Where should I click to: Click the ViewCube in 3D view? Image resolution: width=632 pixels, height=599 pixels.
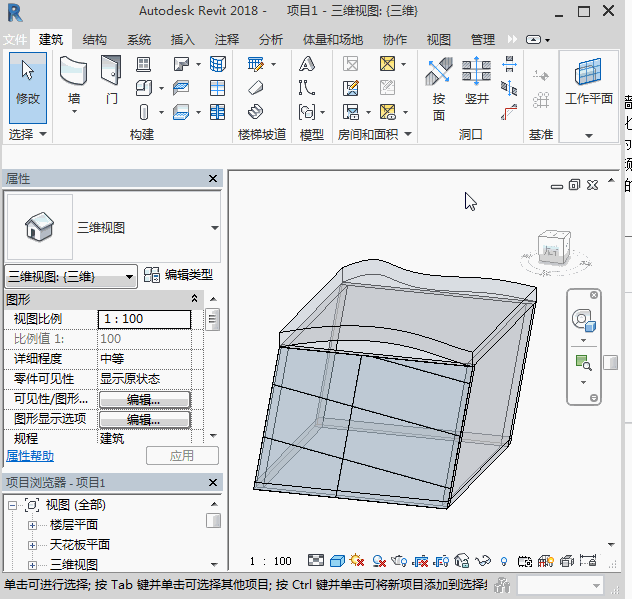pos(552,248)
